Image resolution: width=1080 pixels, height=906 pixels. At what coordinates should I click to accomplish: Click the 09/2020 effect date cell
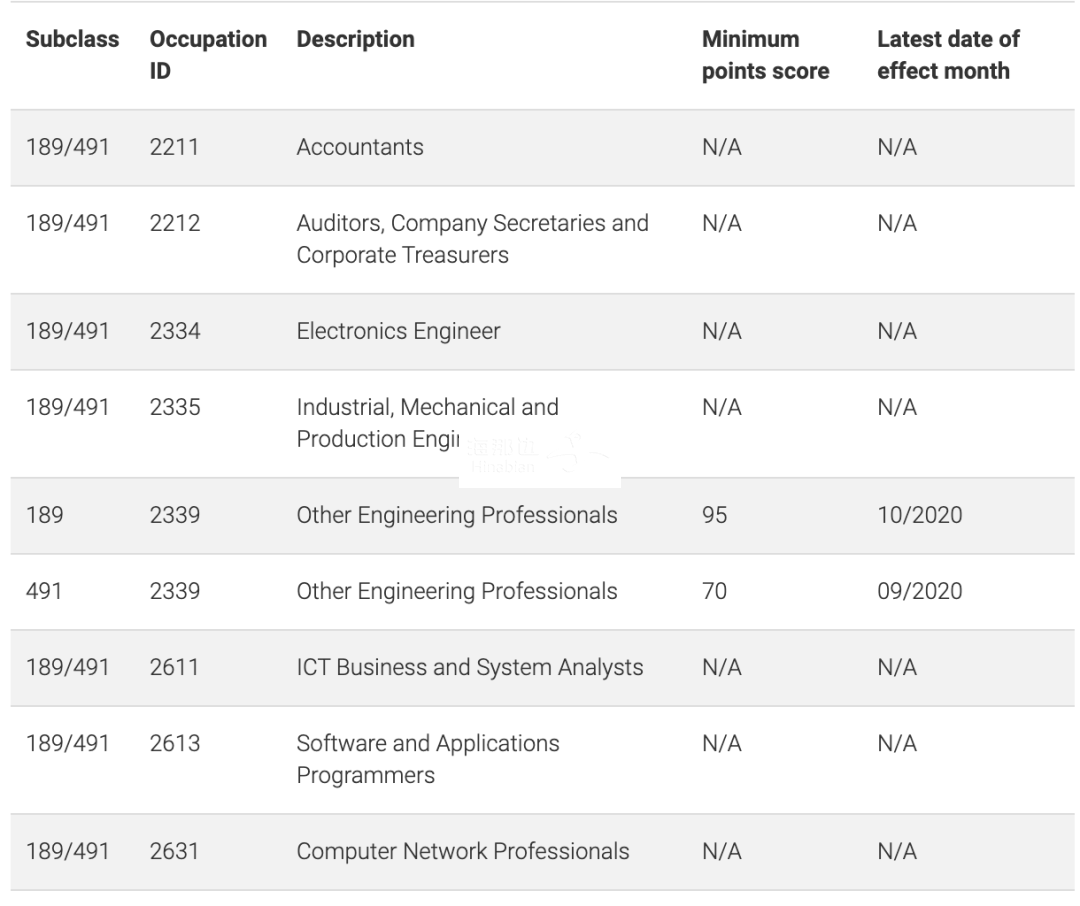point(919,591)
